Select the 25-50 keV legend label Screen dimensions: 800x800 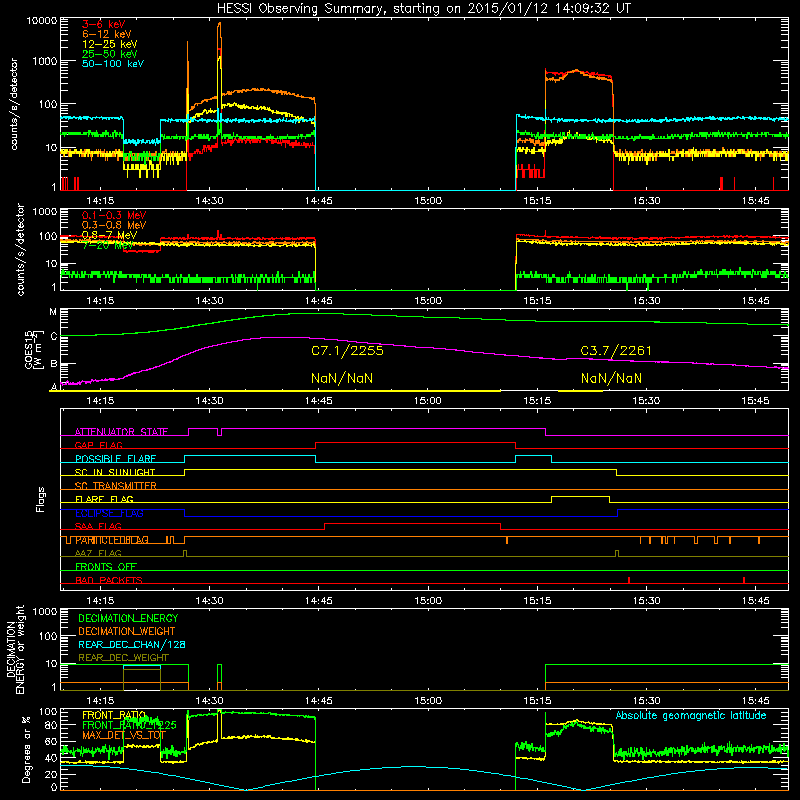pos(109,54)
